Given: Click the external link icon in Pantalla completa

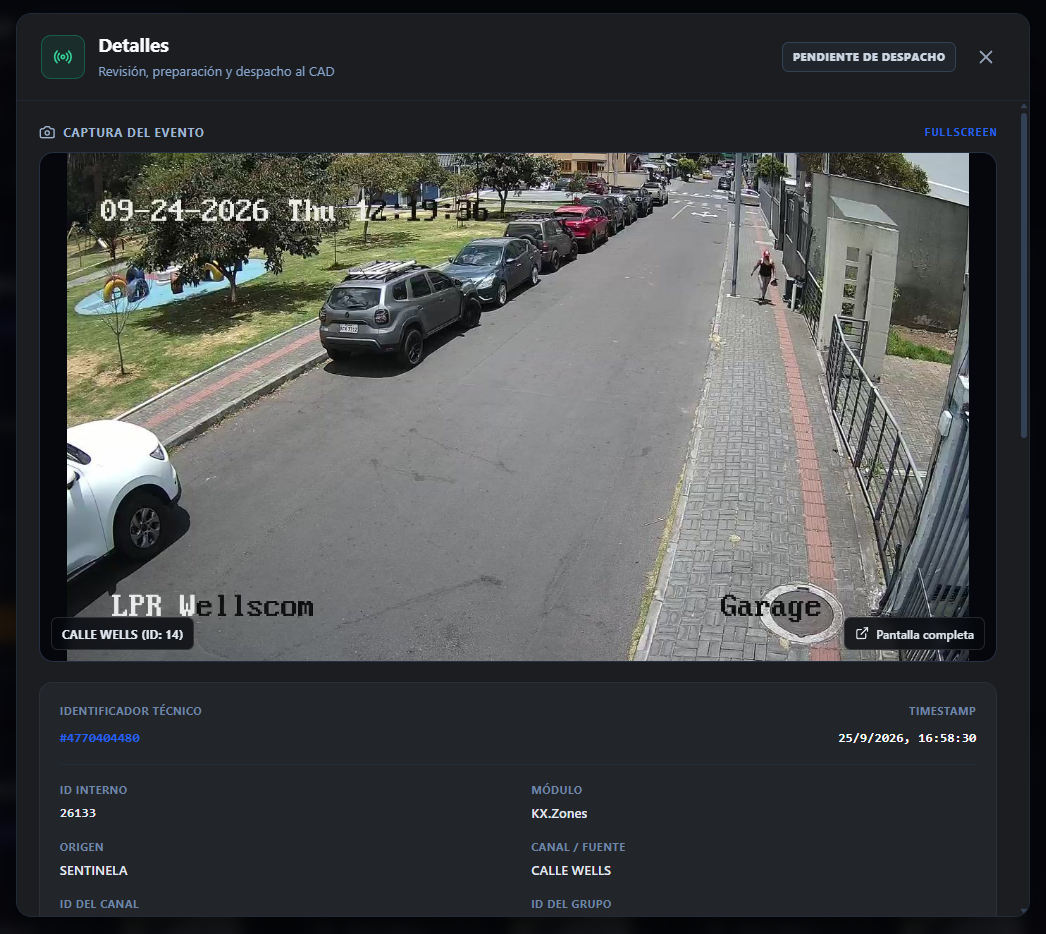Looking at the screenshot, I should pyautogui.click(x=862, y=634).
